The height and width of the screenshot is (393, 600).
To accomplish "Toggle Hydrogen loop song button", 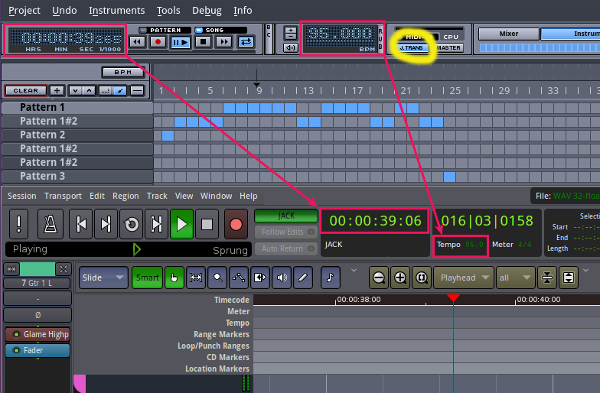I will click(x=246, y=41).
